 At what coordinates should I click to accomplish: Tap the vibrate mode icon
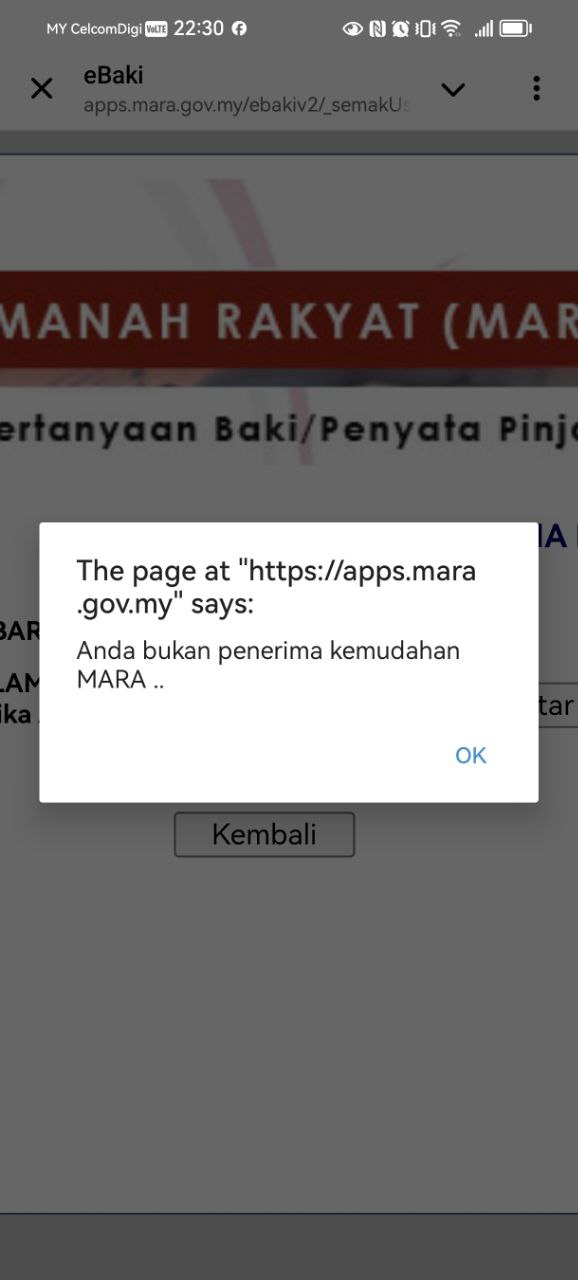tap(425, 29)
